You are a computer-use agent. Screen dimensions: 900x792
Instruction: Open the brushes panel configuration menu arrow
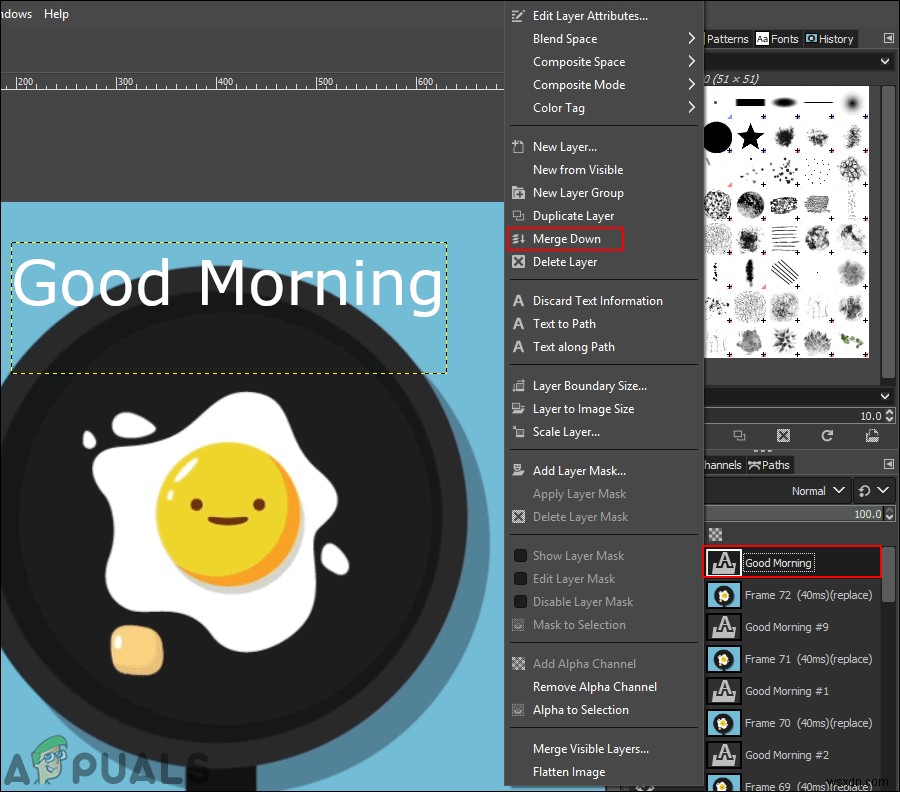click(x=888, y=39)
